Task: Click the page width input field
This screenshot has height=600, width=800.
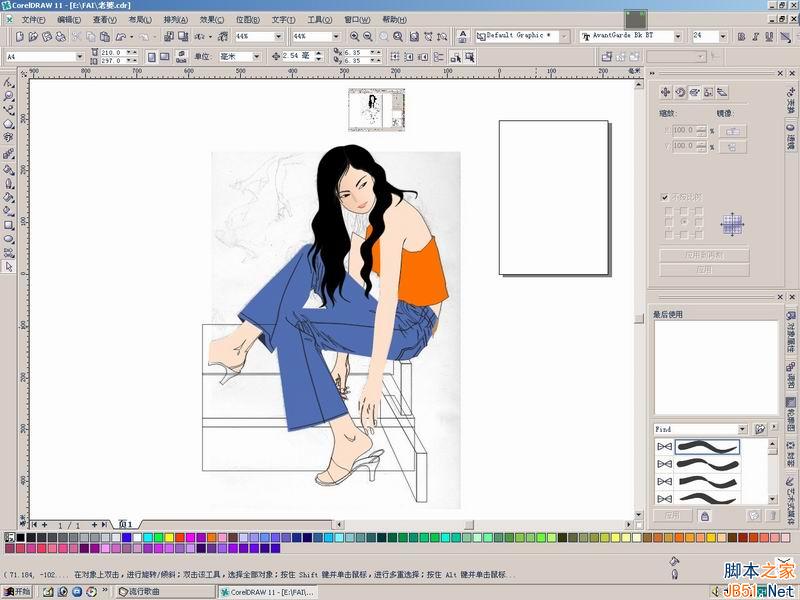Action: pyautogui.click(x=113, y=53)
